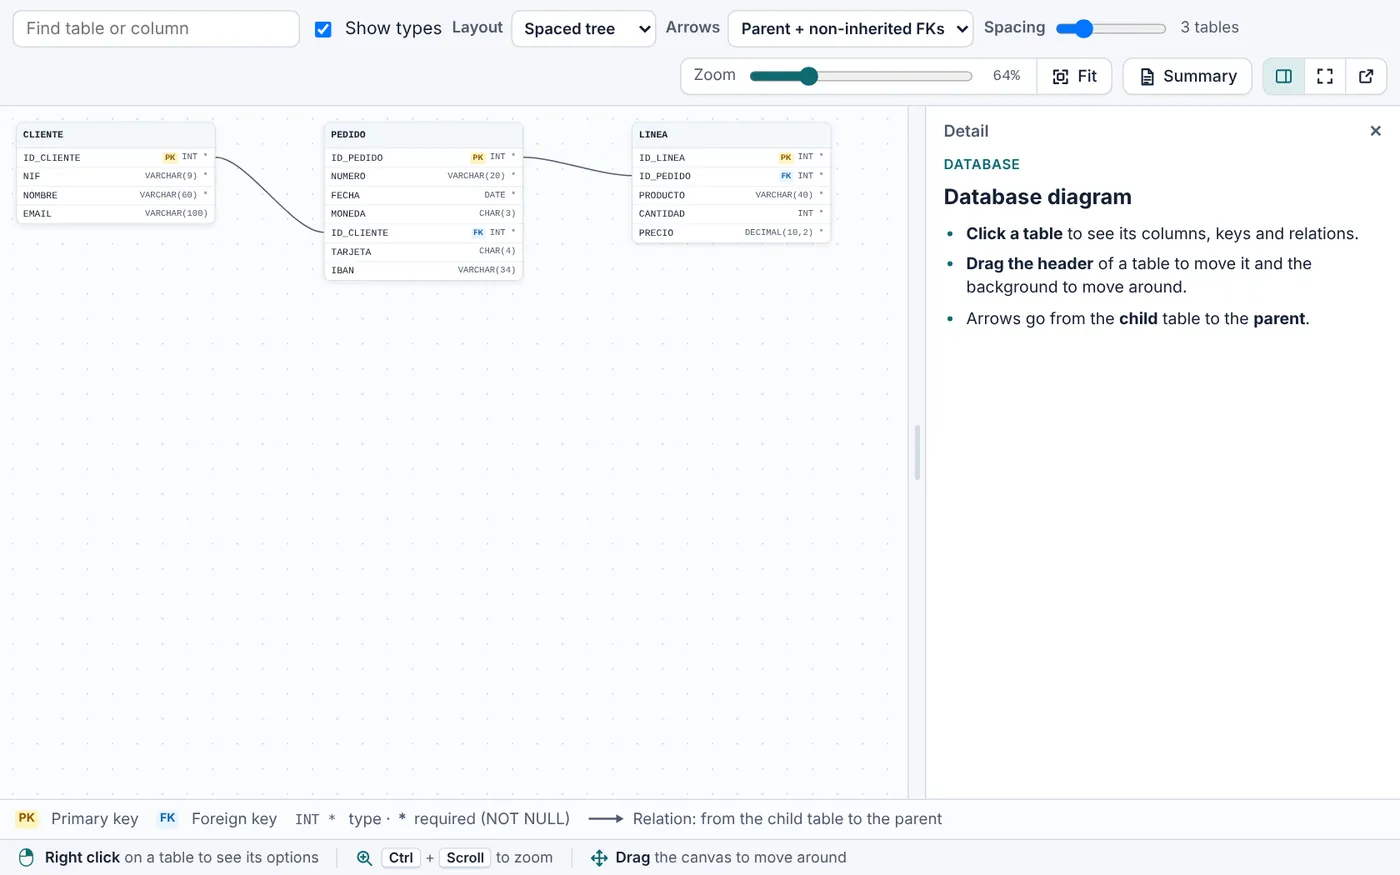
Task: Open diagram in new window icon
Action: click(1366, 76)
